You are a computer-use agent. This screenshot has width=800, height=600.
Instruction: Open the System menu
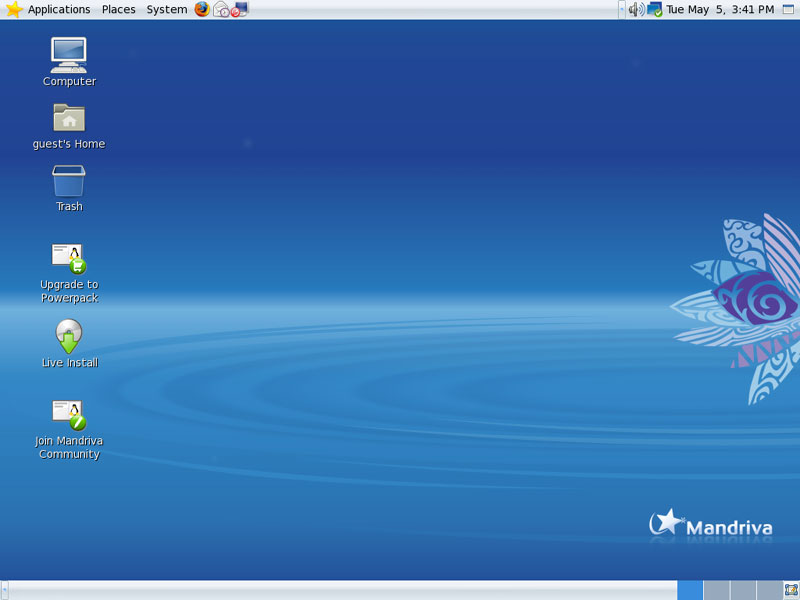point(167,9)
